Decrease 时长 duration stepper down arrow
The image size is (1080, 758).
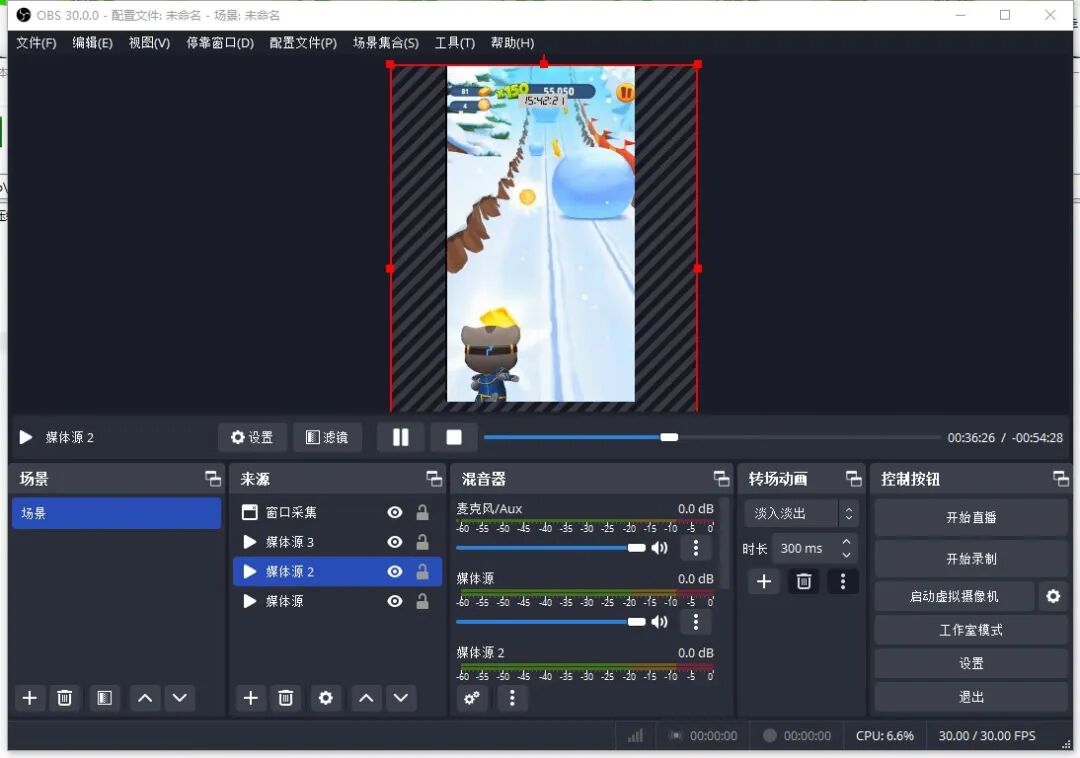[847, 555]
